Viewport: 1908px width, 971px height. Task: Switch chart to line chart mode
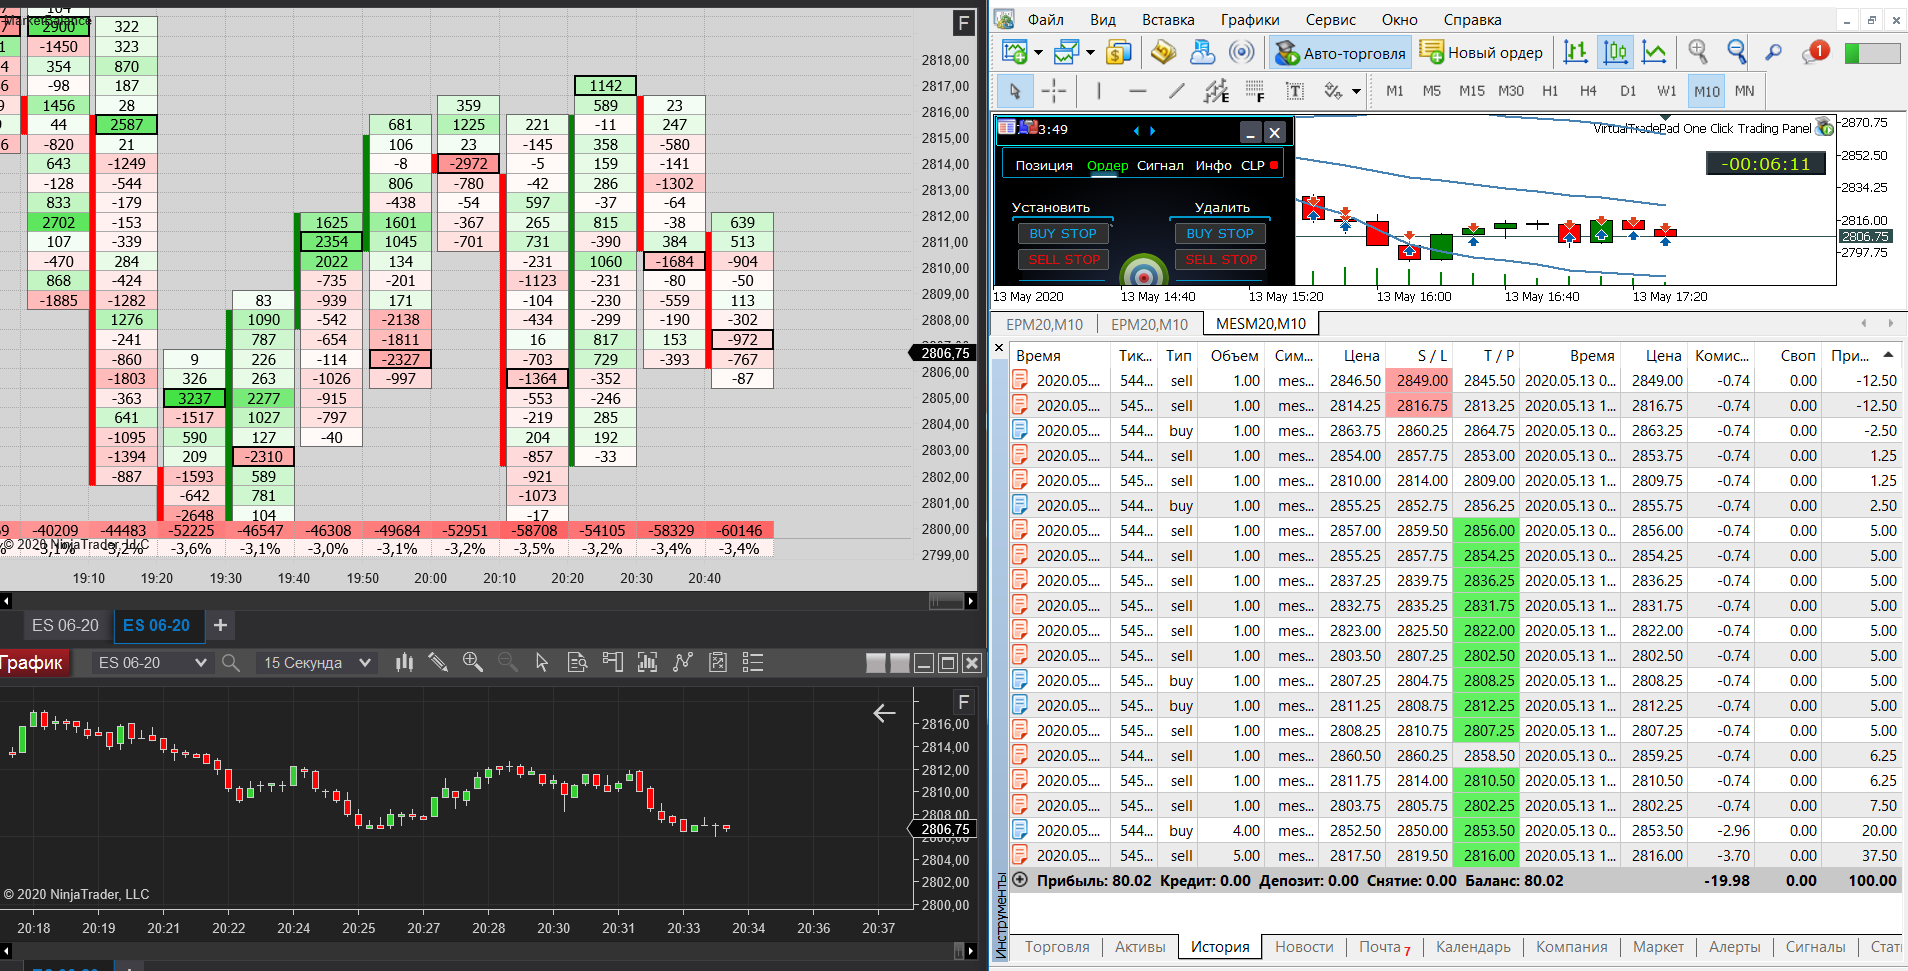1655,52
